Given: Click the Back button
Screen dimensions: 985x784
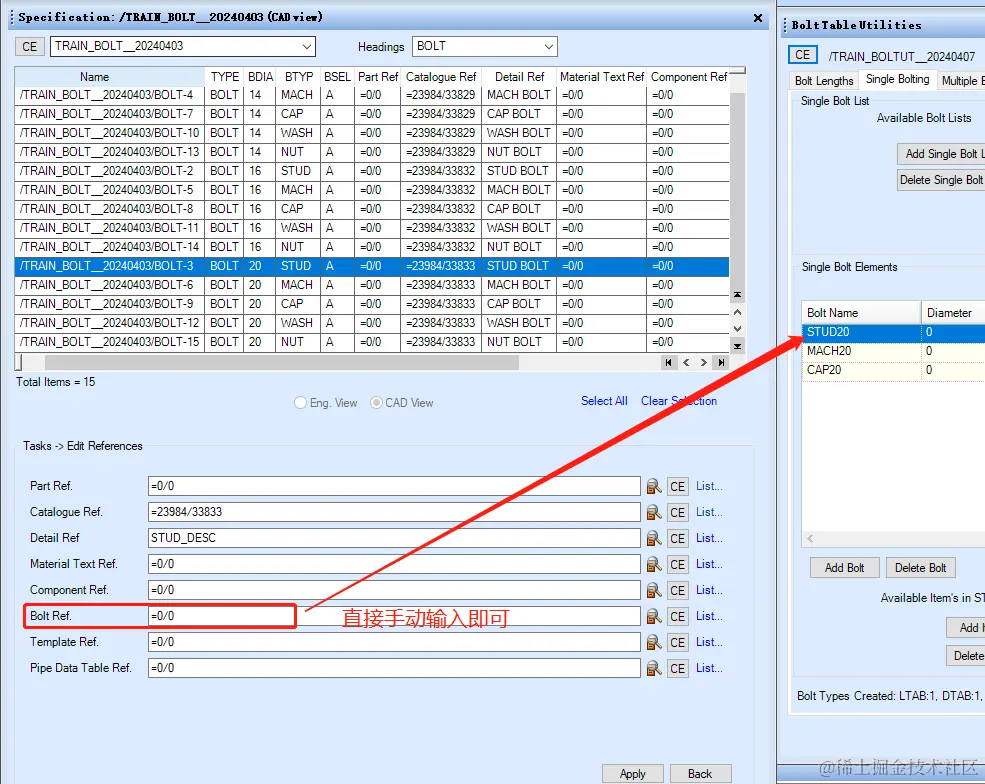Looking at the screenshot, I should click(x=700, y=774).
